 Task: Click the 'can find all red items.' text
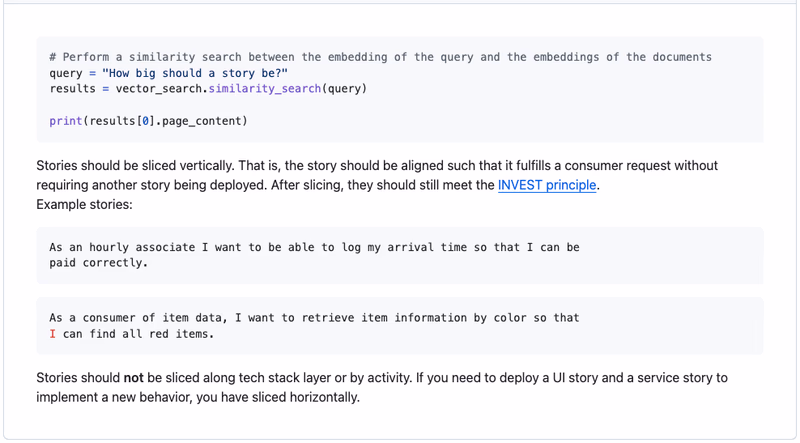(x=138, y=334)
